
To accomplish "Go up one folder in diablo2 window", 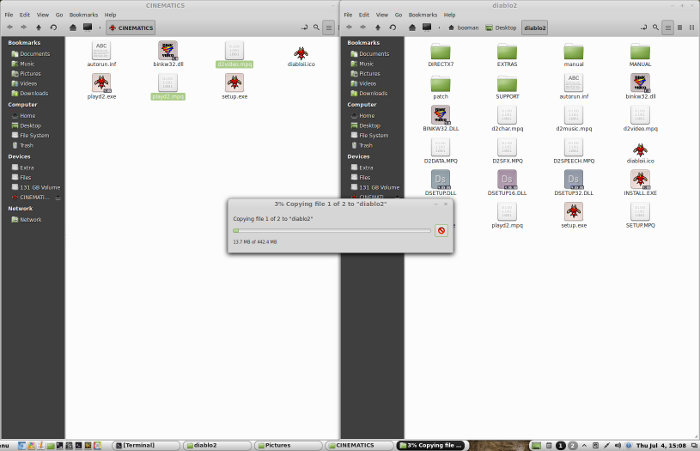I will point(378,28).
